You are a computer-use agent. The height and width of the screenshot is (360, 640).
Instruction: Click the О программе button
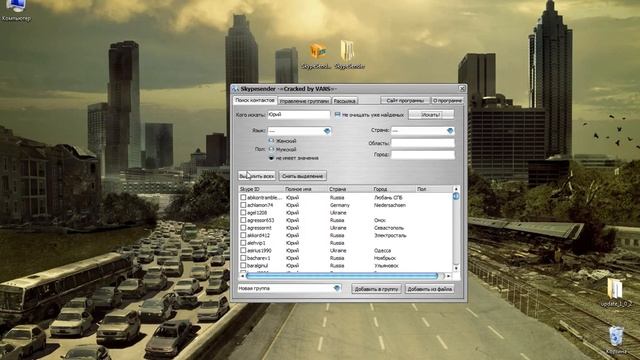447,100
